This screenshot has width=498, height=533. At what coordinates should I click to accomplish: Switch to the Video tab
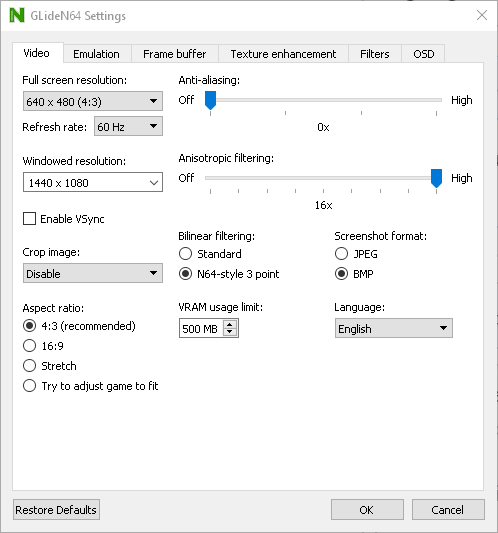(37, 53)
